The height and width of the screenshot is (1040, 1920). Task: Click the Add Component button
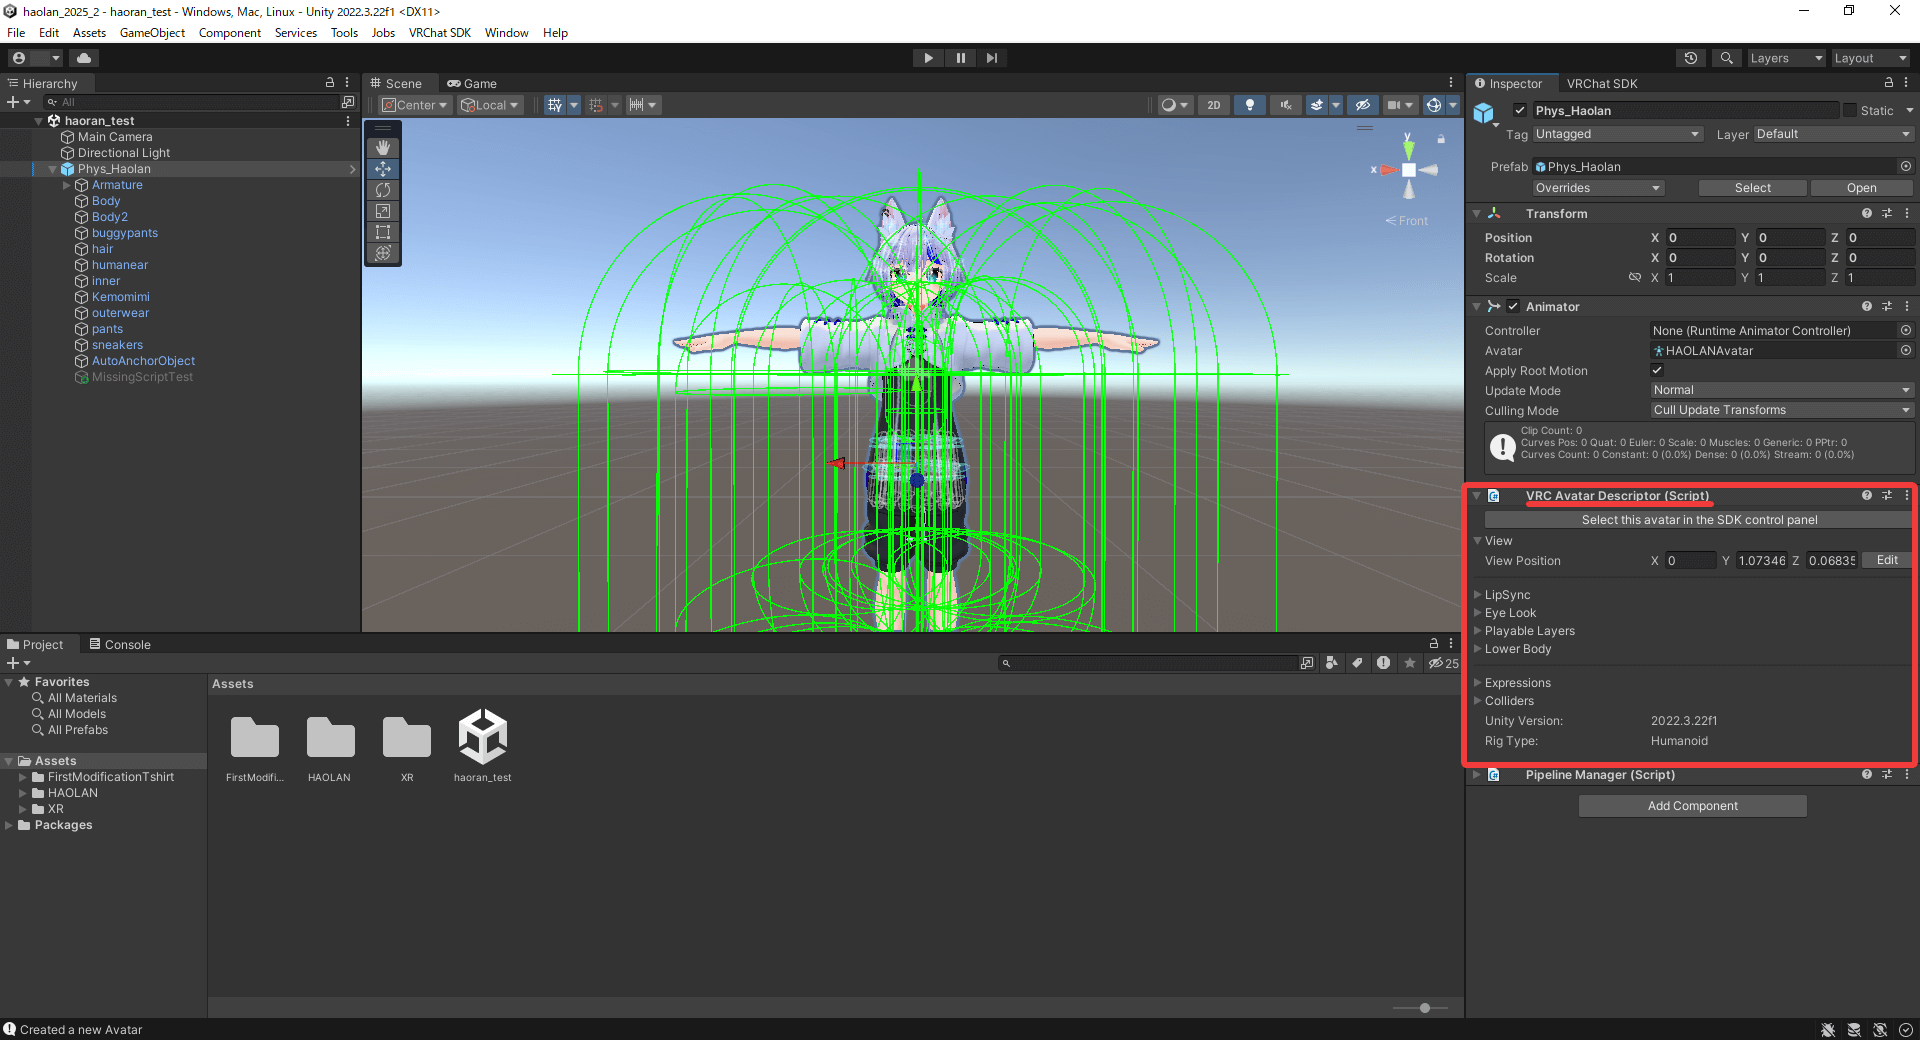point(1692,806)
